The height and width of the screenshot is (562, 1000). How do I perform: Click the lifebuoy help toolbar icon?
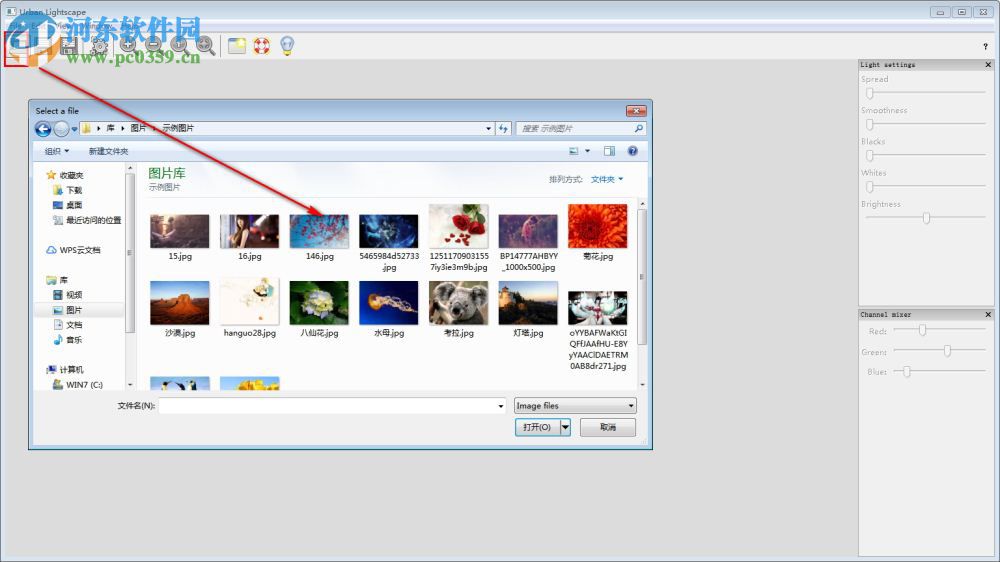coord(262,45)
